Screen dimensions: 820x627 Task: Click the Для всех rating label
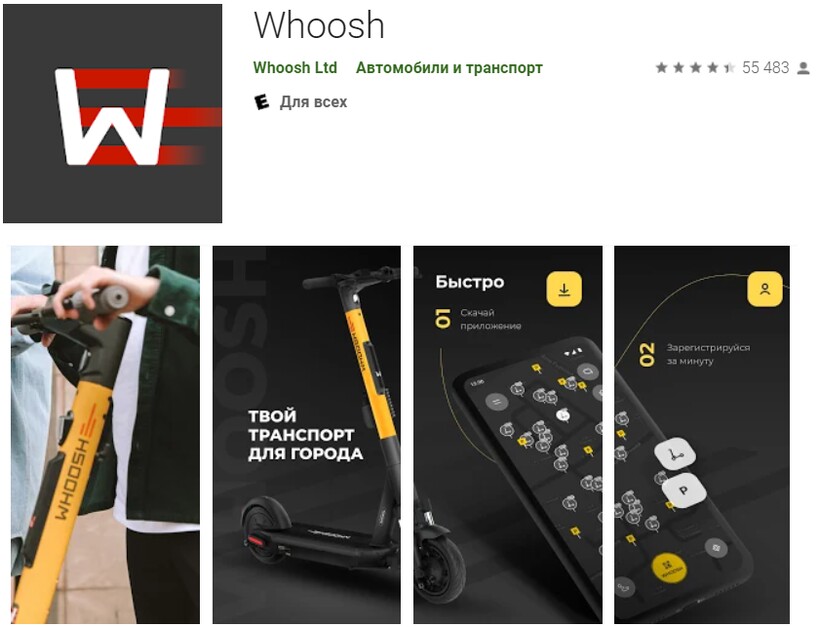click(x=313, y=101)
